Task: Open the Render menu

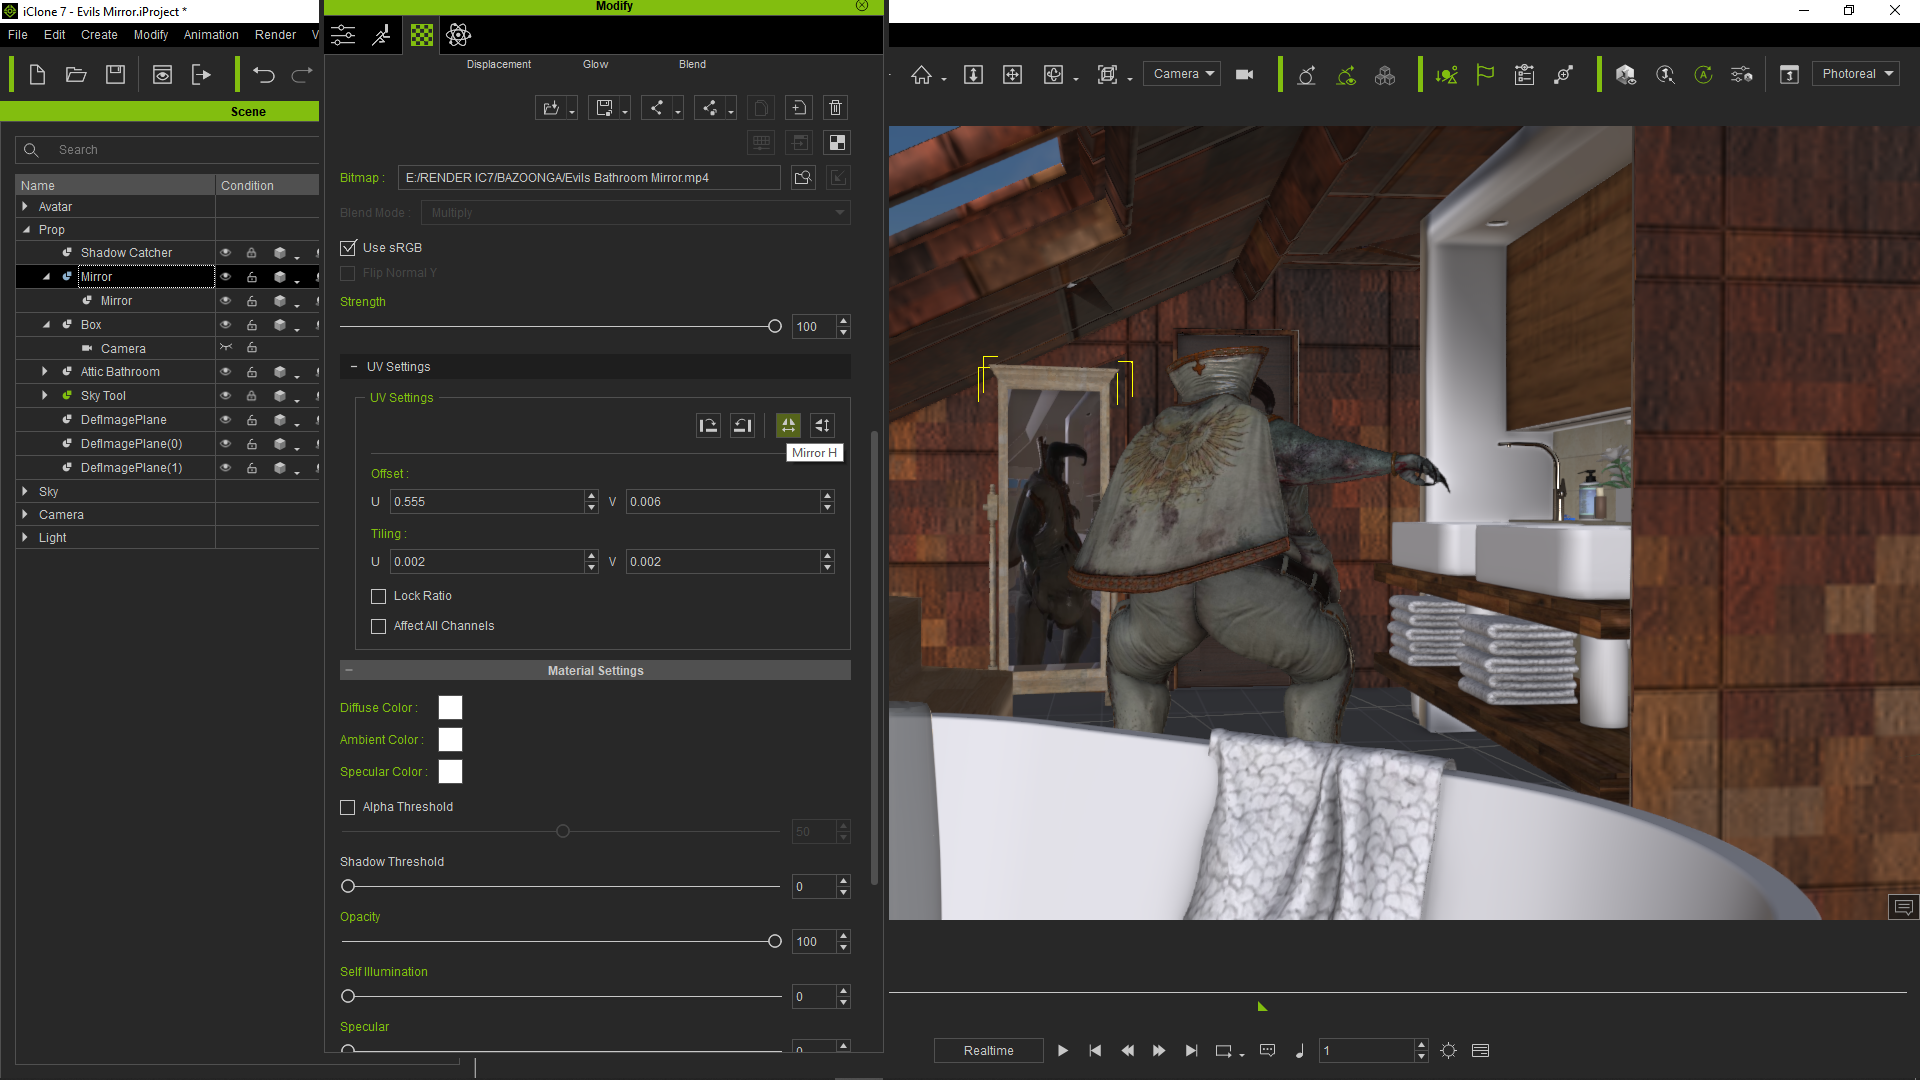Action: point(276,35)
